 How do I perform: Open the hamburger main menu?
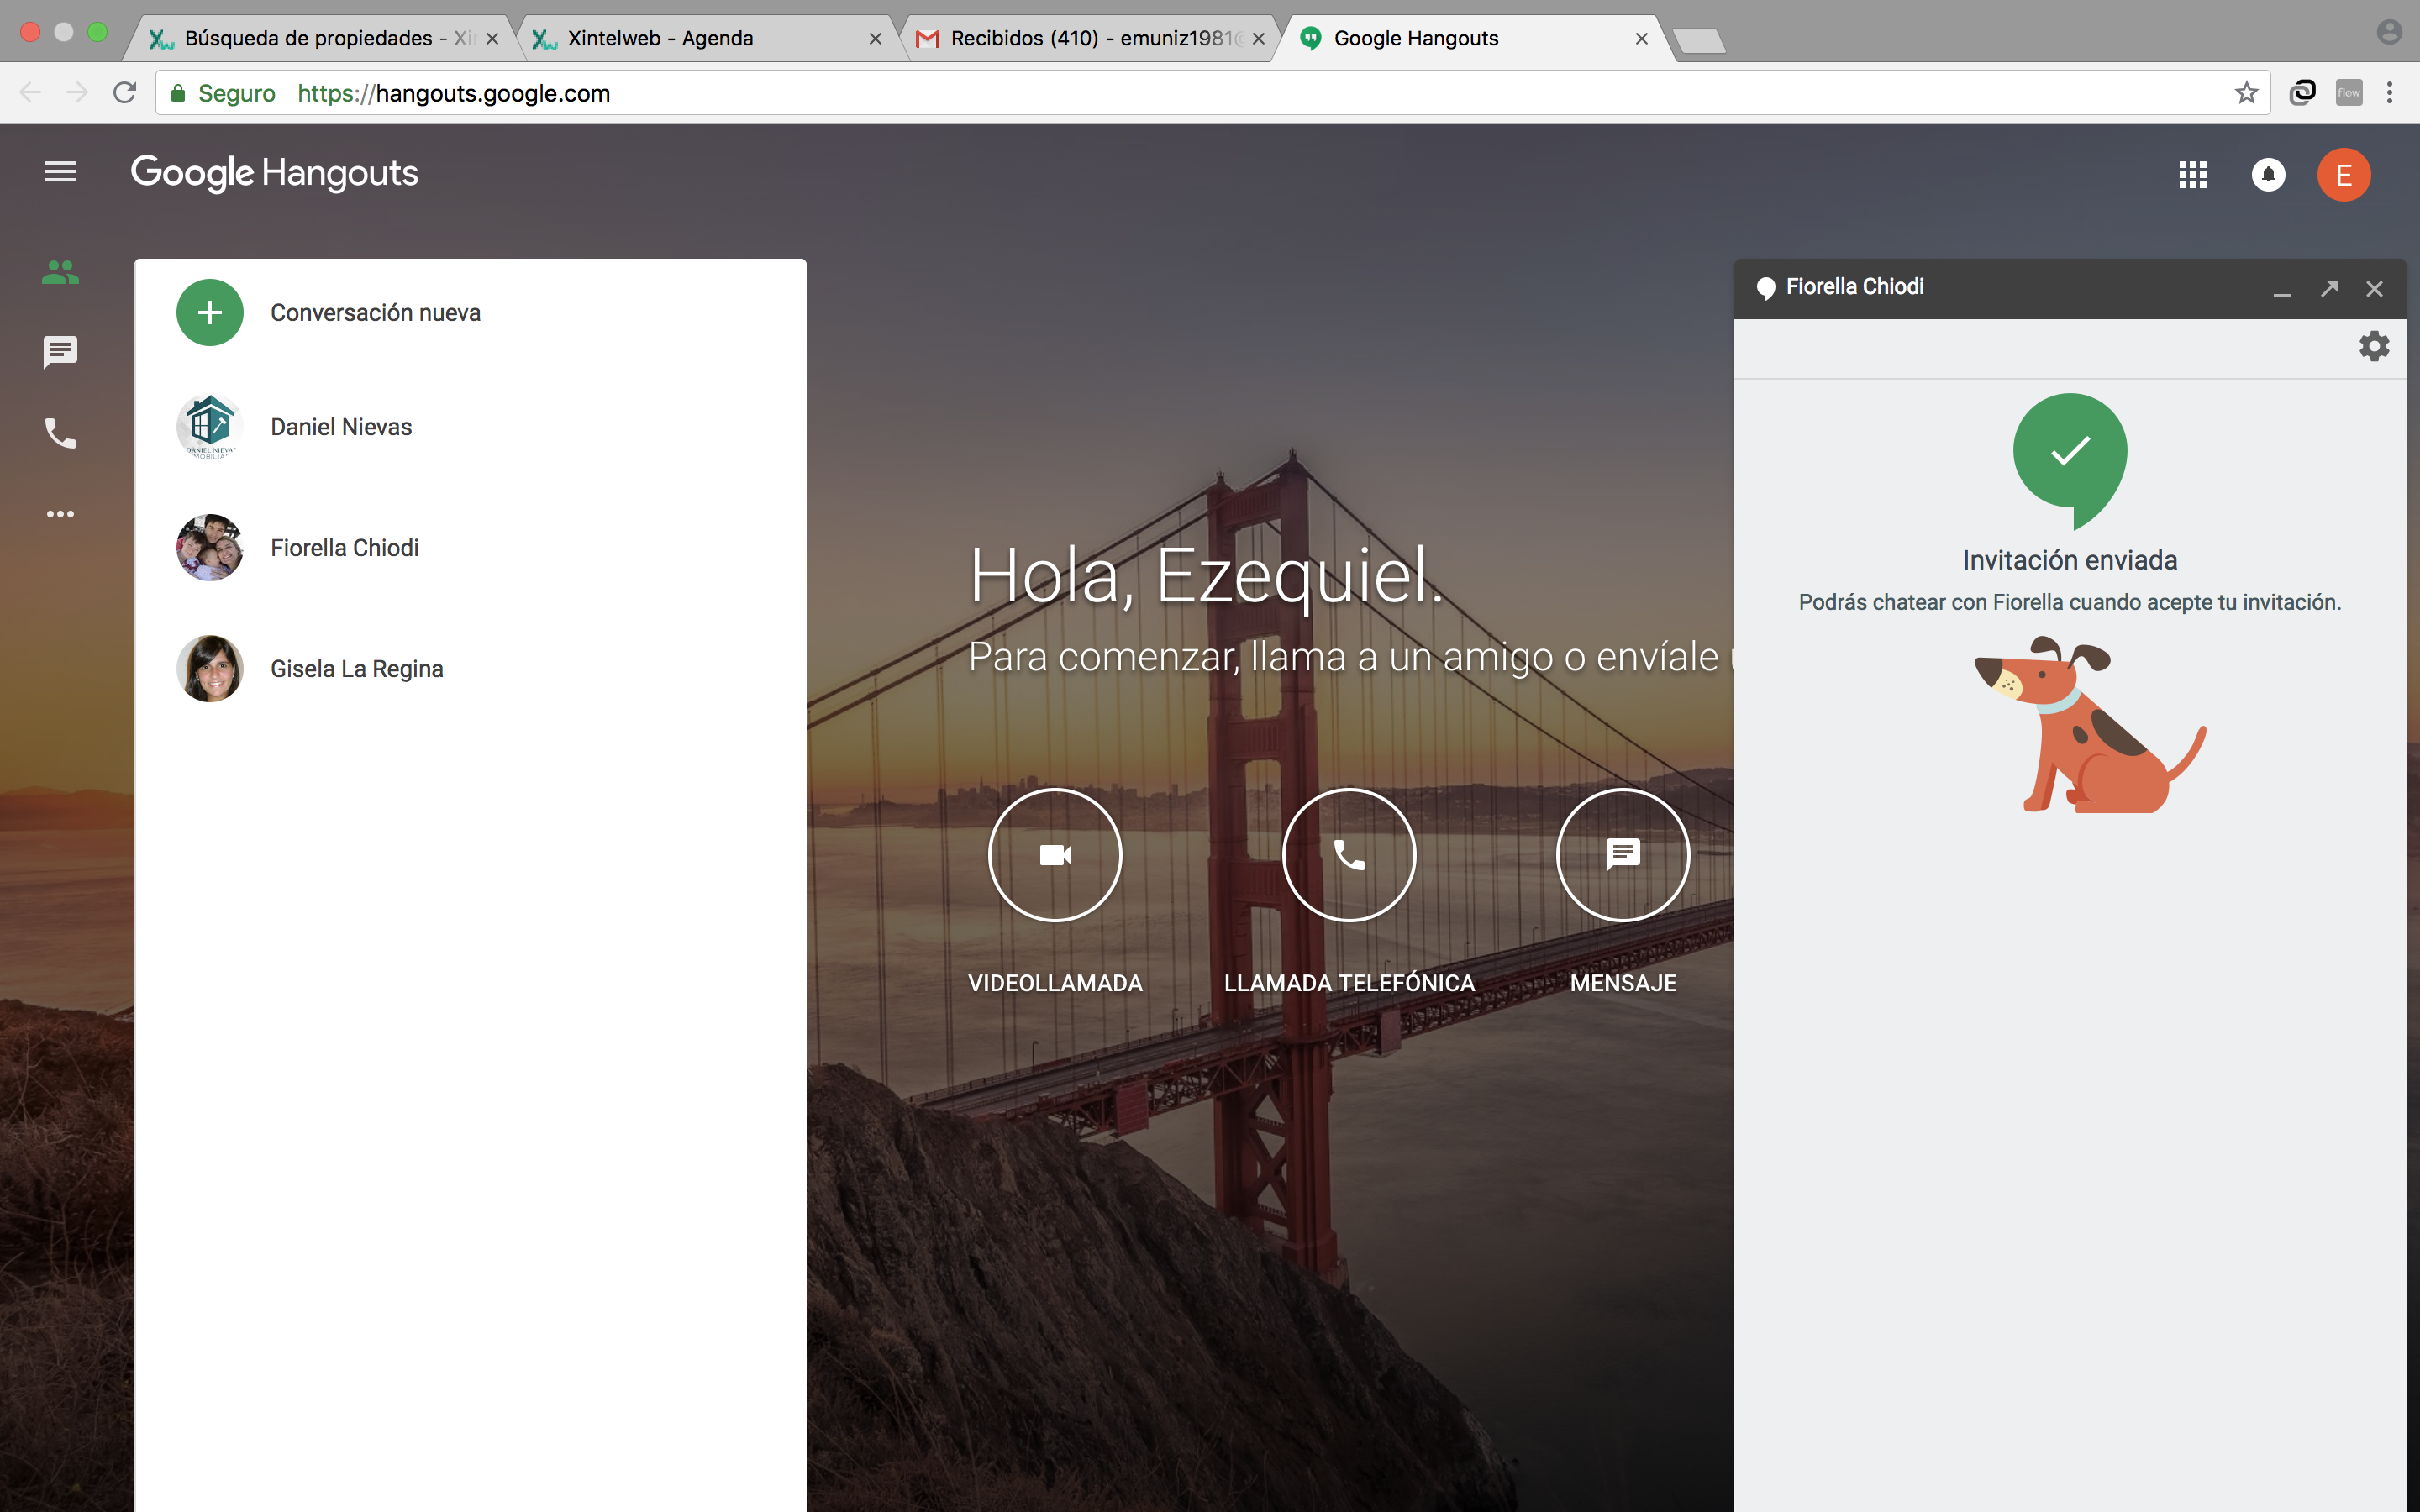(x=60, y=172)
